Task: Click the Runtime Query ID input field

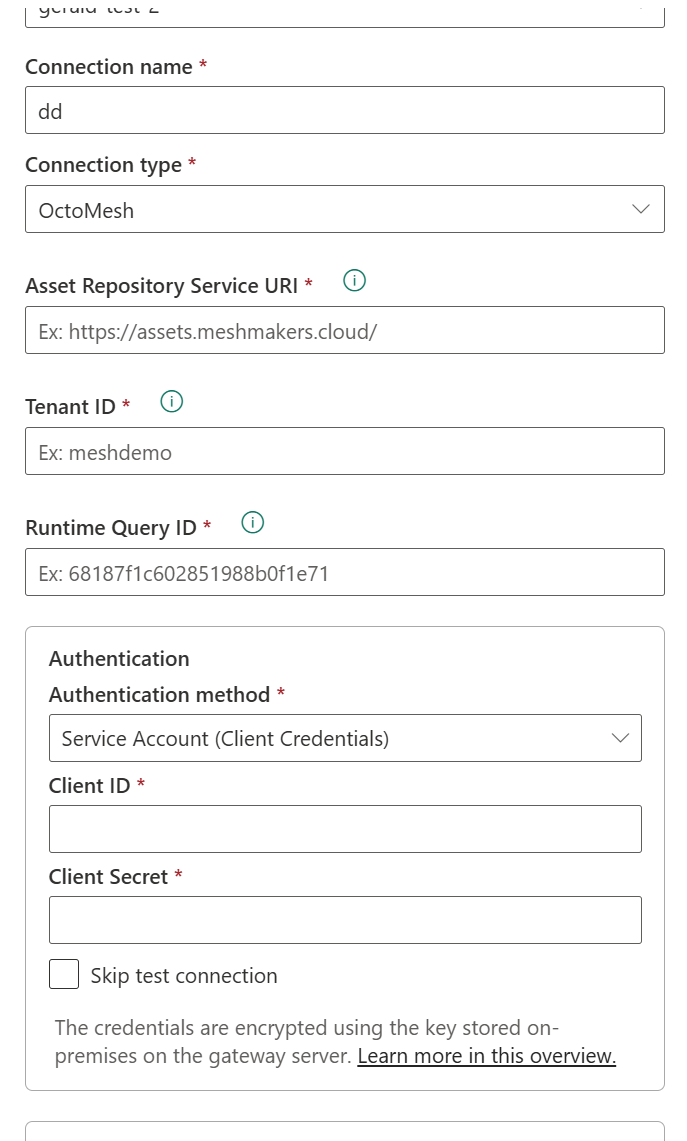Action: click(x=345, y=571)
